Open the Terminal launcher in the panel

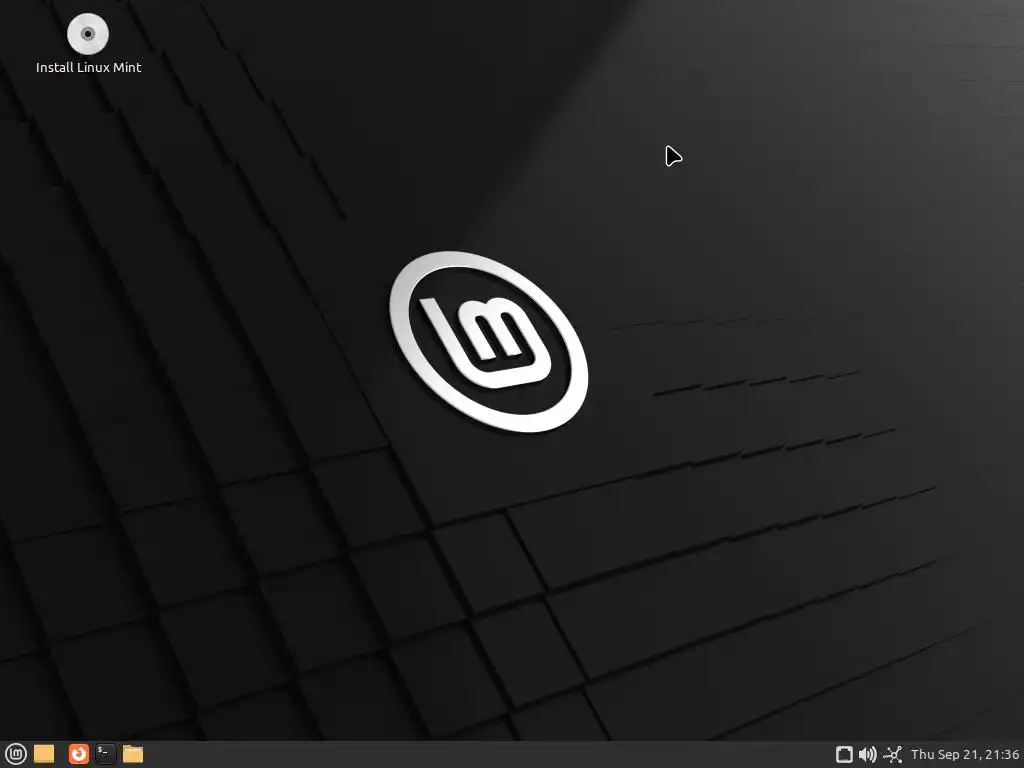point(105,754)
